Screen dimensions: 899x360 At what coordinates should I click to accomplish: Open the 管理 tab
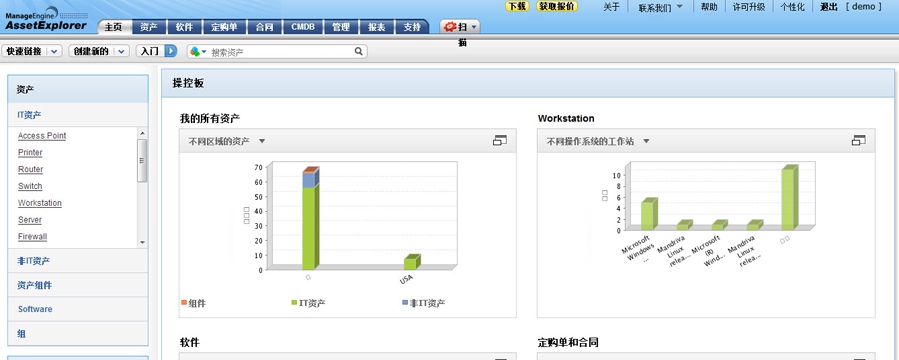tap(341, 27)
